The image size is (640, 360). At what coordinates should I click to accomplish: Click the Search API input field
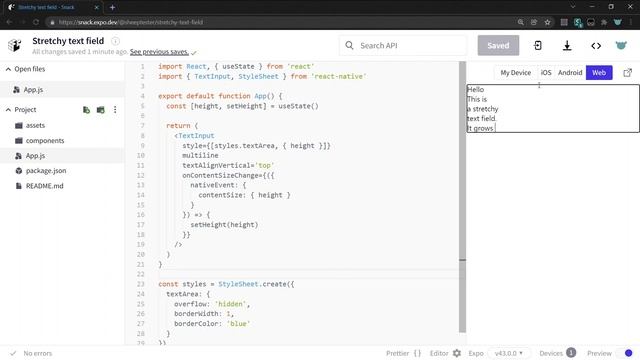[x=403, y=45]
